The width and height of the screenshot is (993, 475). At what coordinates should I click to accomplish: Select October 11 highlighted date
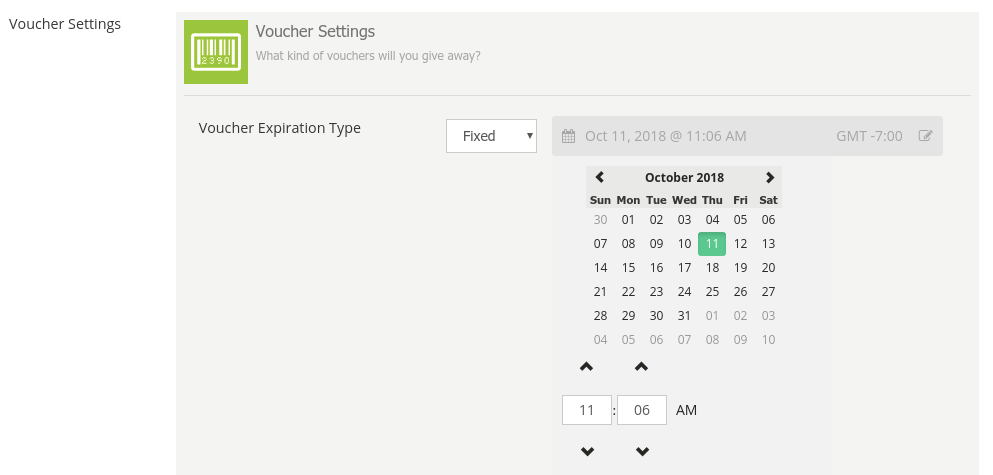coord(712,243)
